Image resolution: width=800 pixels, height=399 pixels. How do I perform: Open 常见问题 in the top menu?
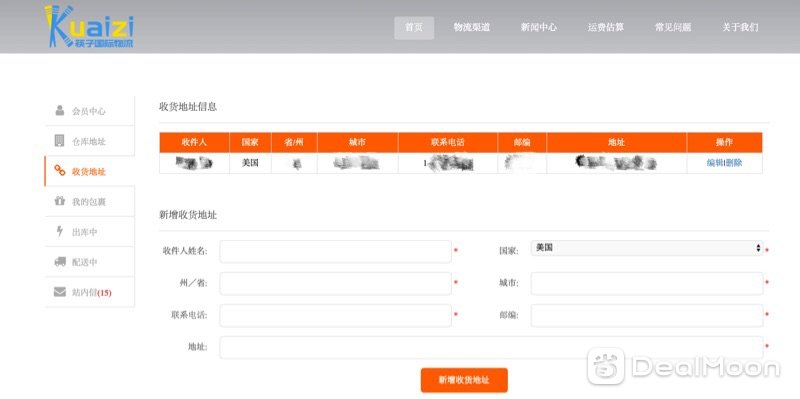click(x=672, y=28)
